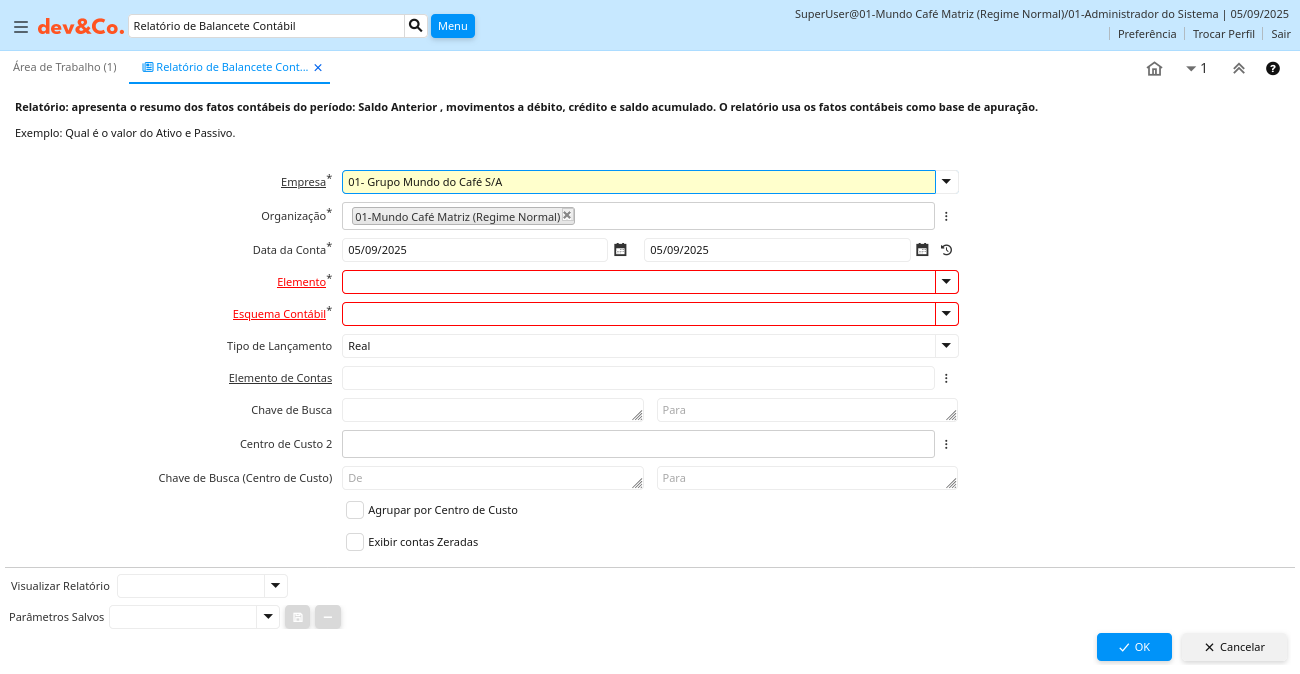Click the Centro de Custo 2 field

[x=638, y=444]
